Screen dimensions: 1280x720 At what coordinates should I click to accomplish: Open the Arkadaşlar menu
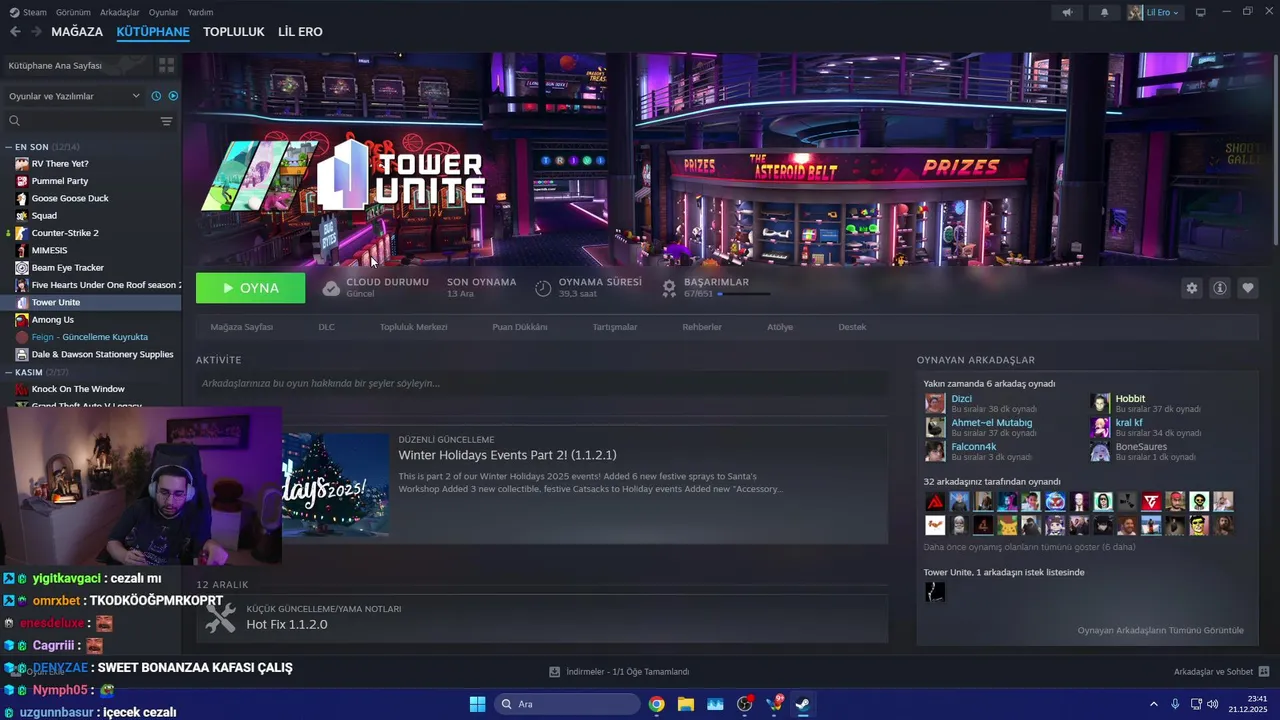coord(121,12)
